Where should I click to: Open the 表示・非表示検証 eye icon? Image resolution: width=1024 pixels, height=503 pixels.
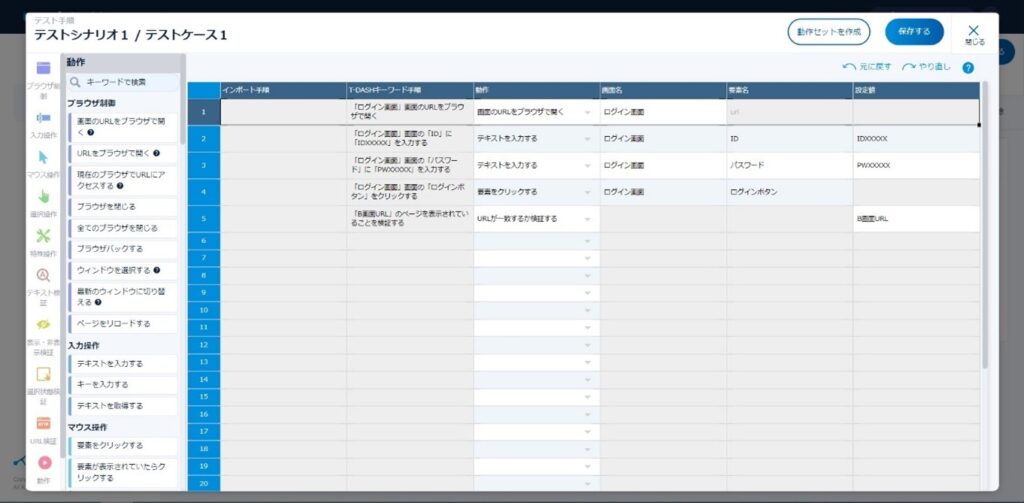click(43, 324)
